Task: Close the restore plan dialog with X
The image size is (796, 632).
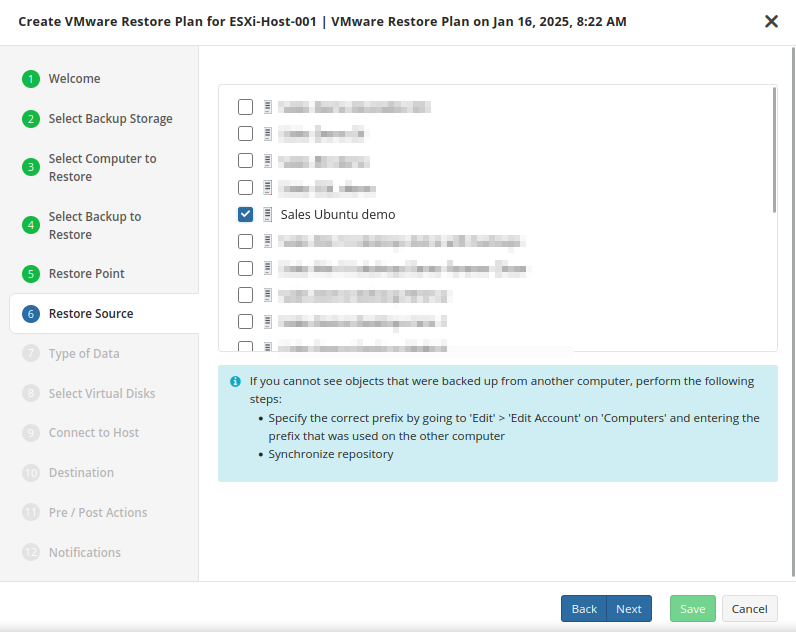Action: point(771,21)
